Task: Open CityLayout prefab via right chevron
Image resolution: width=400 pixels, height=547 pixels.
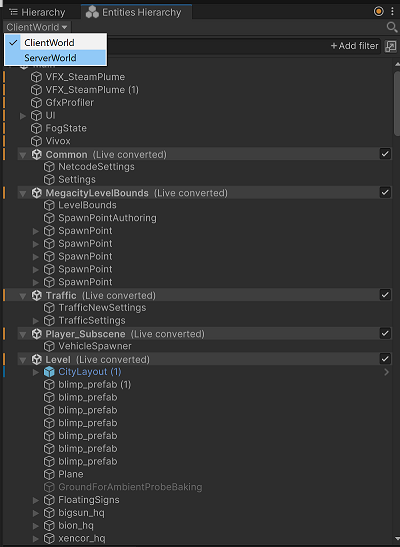Action: [386, 372]
